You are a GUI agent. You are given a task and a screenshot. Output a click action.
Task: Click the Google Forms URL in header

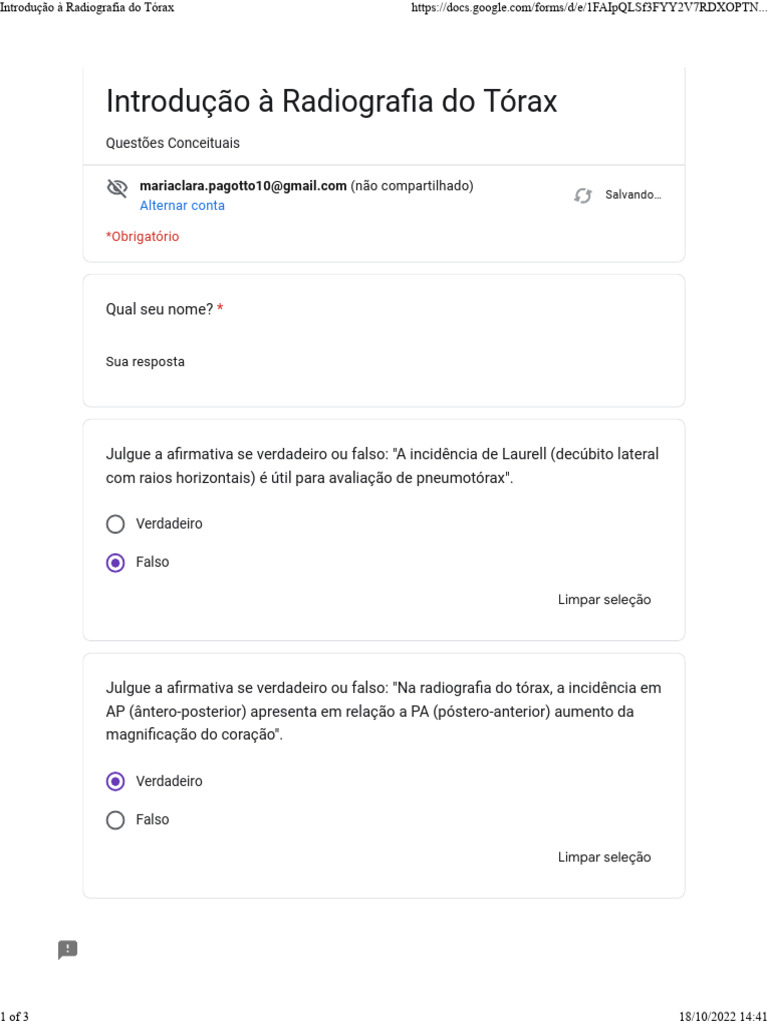point(589,8)
